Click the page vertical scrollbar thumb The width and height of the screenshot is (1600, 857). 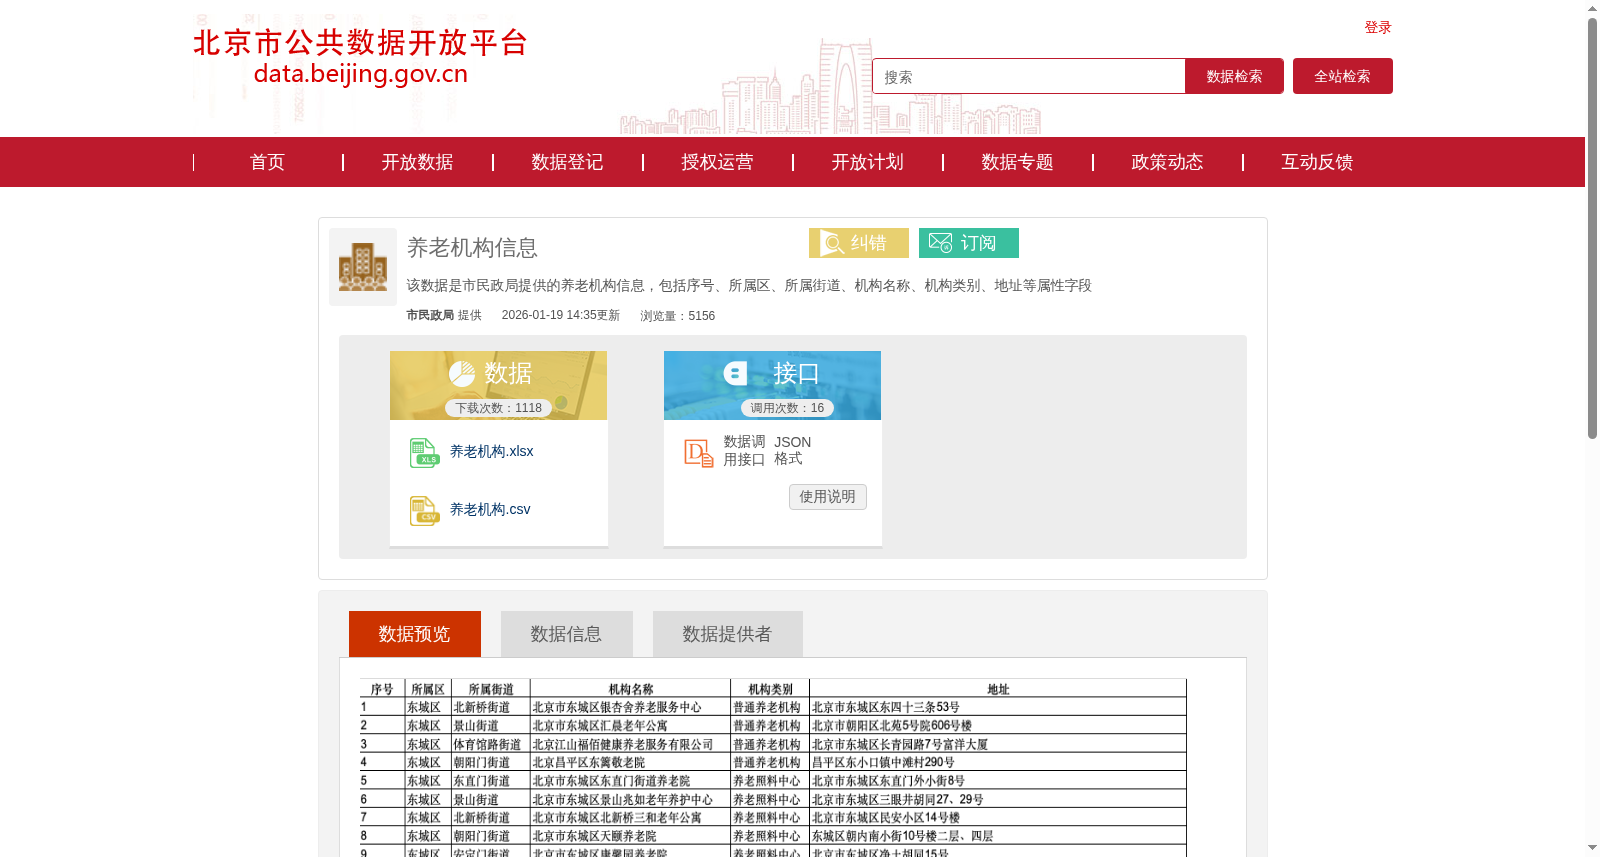(1592, 228)
